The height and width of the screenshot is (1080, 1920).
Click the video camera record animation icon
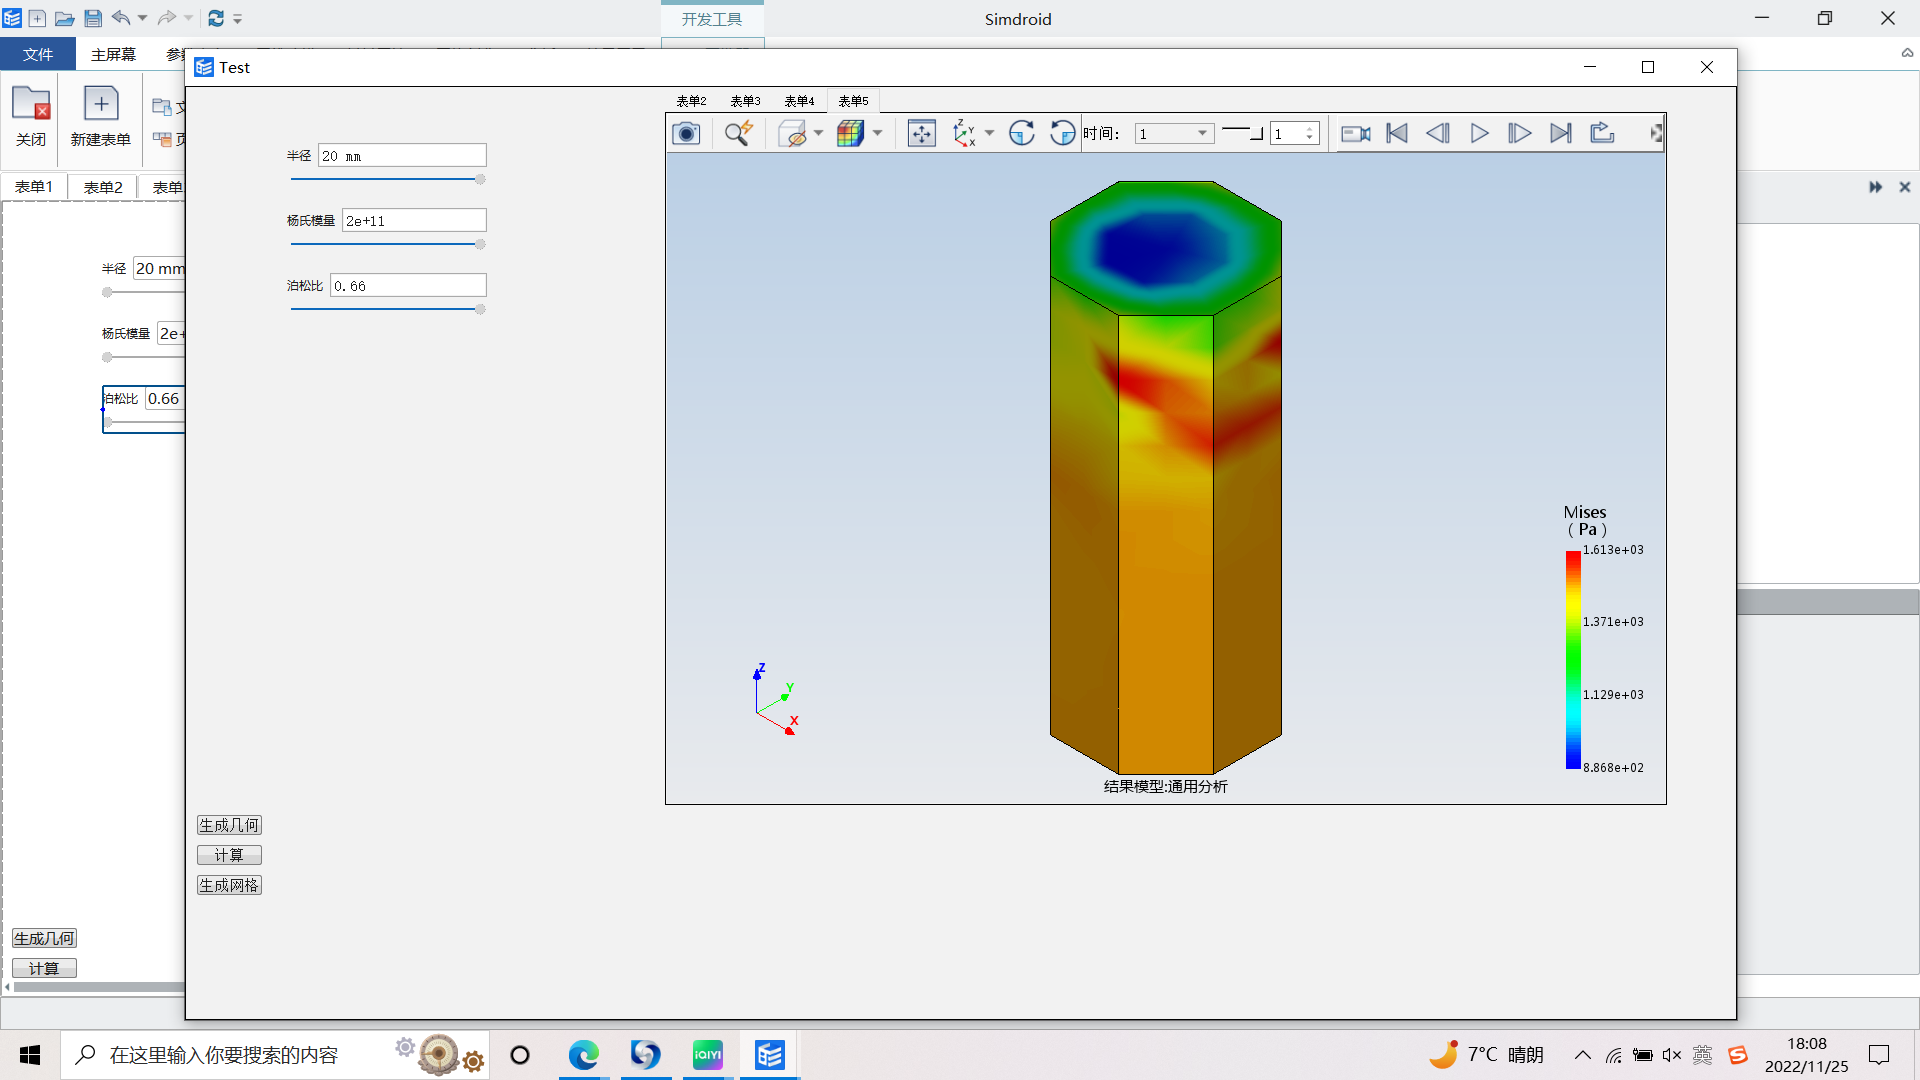pyautogui.click(x=1355, y=133)
